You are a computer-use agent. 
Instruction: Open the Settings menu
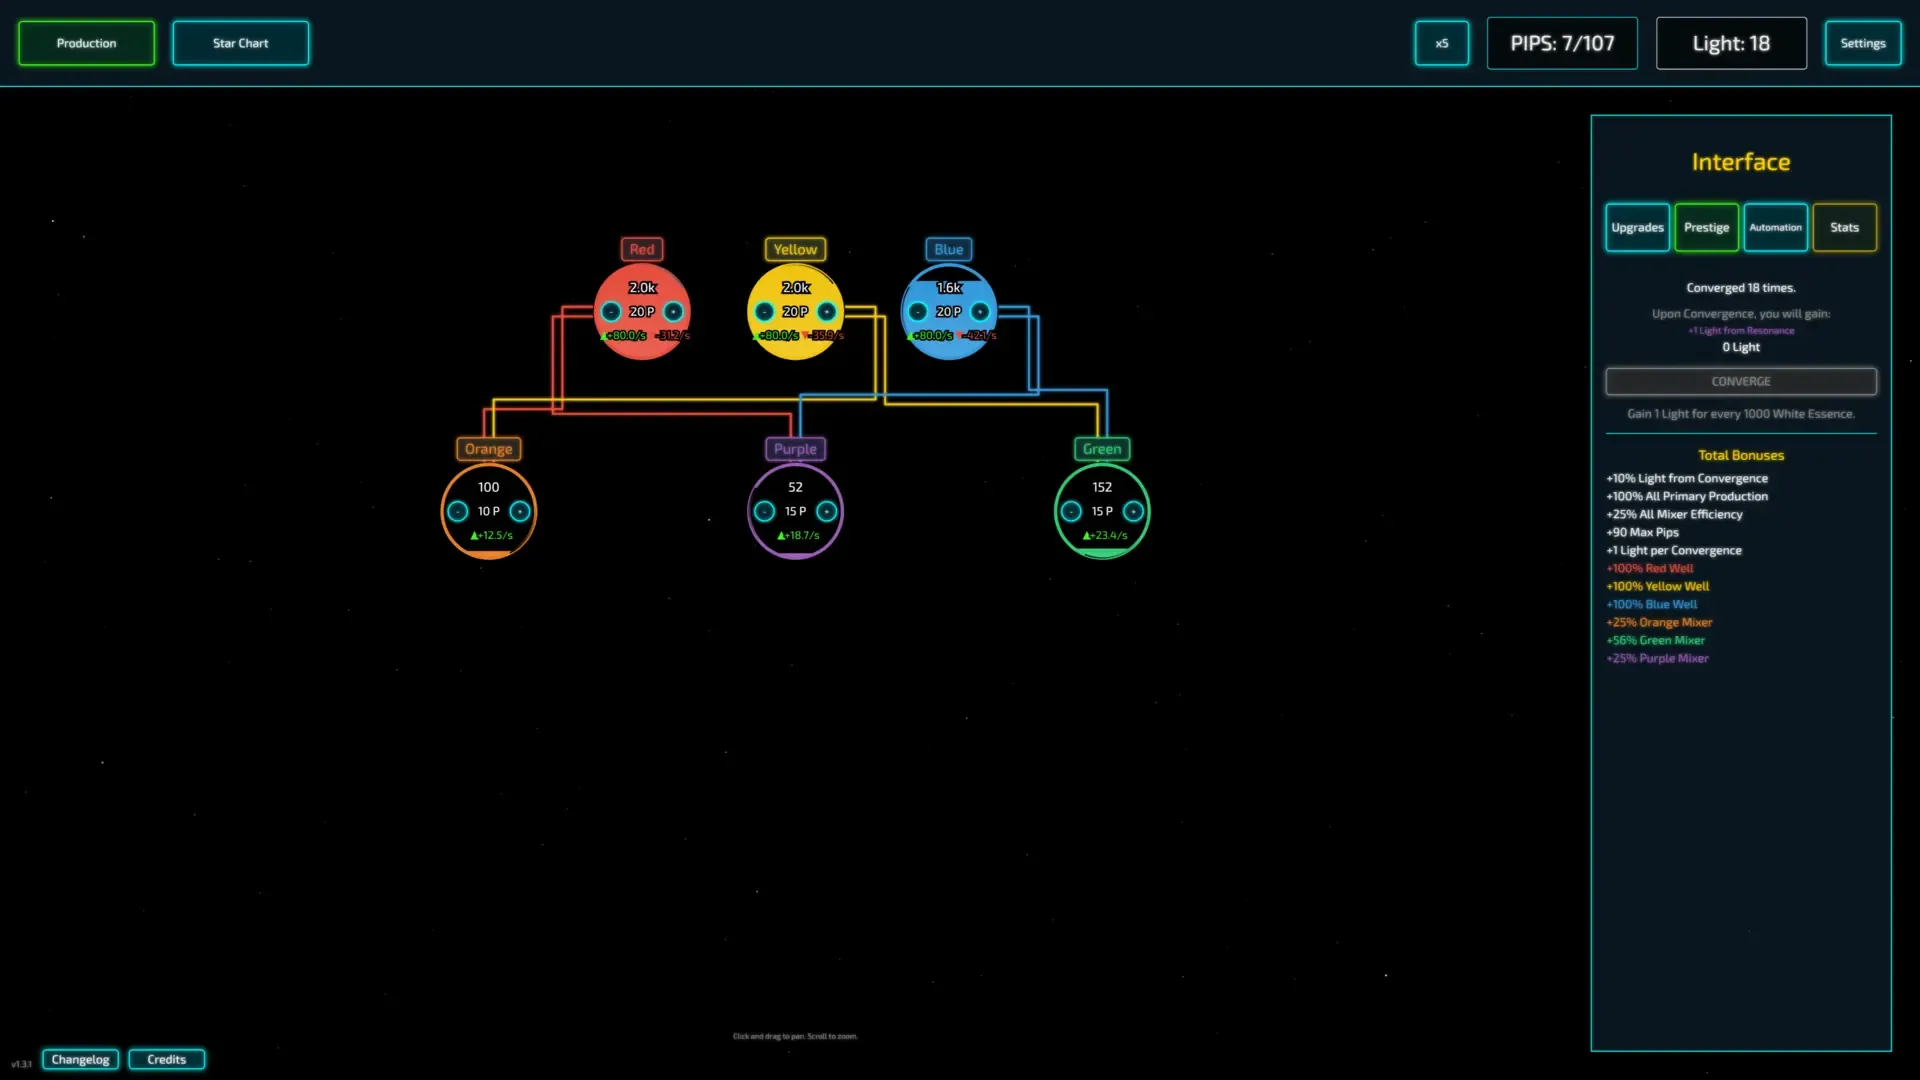(x=1862, y=43)
